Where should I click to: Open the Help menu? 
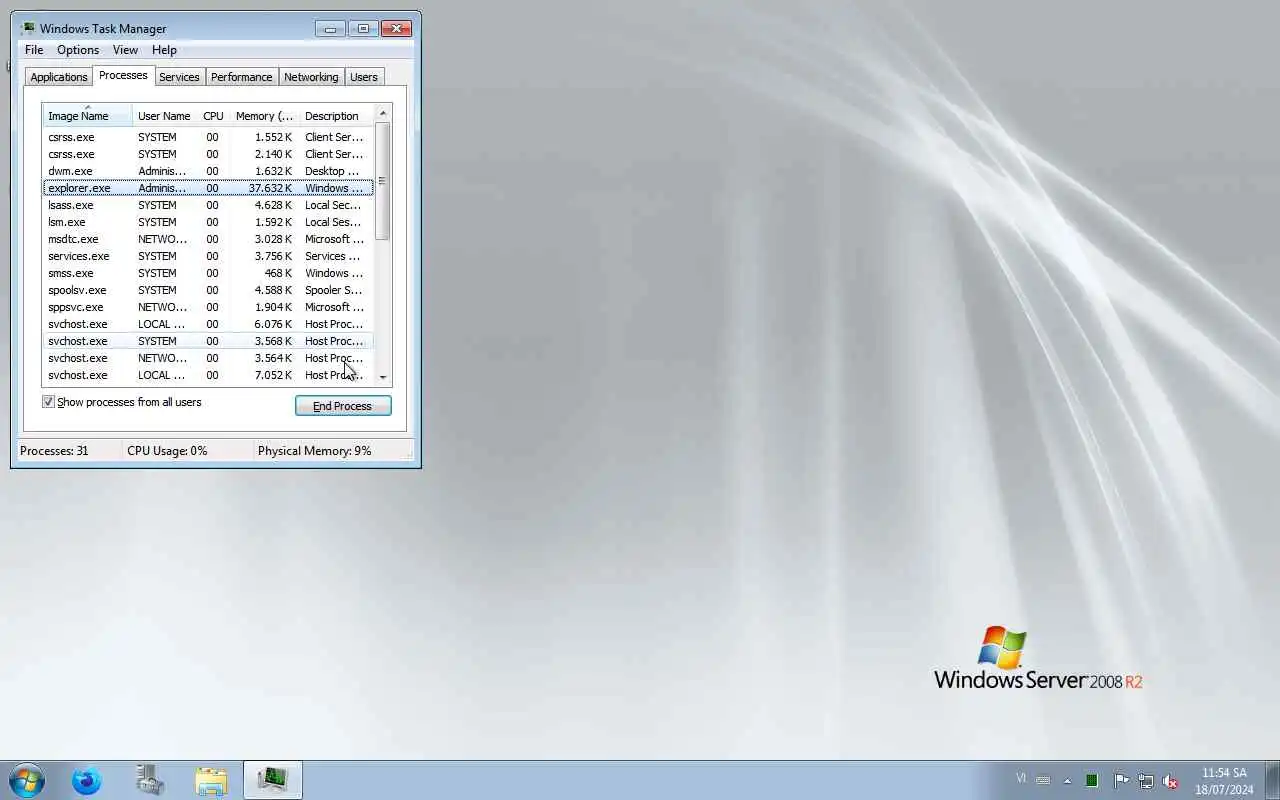[164, 50]
